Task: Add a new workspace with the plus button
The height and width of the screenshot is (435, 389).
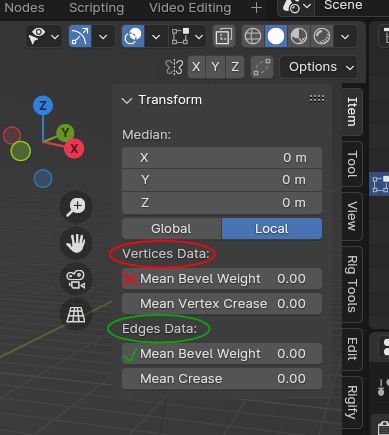Action: 256,8
